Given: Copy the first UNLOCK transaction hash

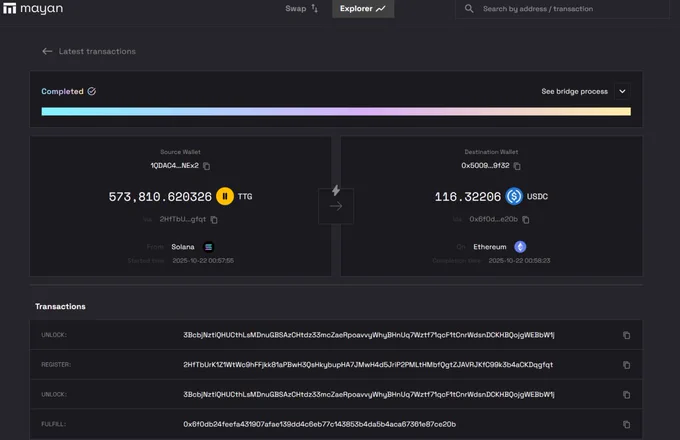Looking at the screenshot, I should point(626,335).
